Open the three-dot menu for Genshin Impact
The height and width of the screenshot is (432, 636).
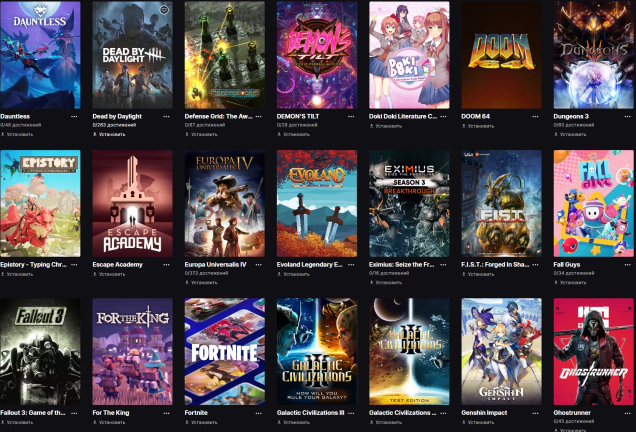pos(536,411)
